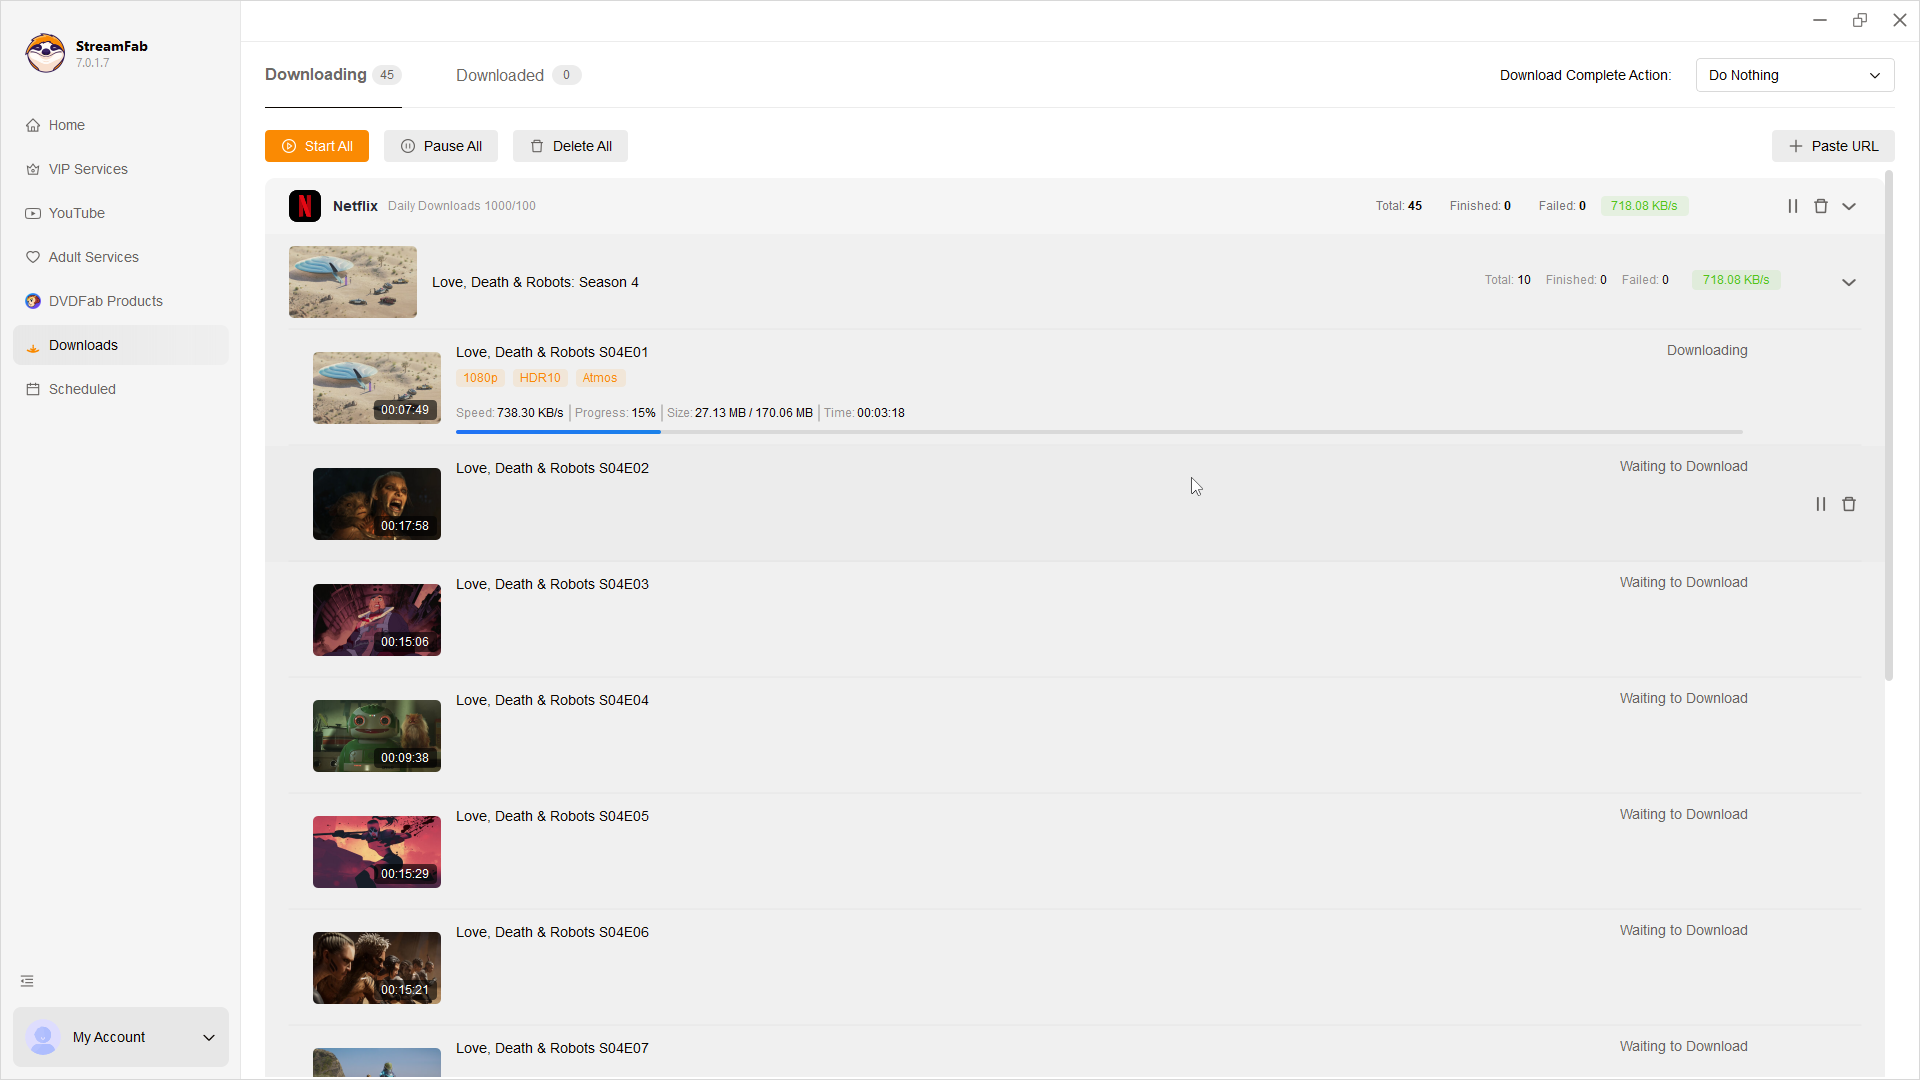
Task: Click the Time 00:03:18 value
Action: (x=864, y=413)
